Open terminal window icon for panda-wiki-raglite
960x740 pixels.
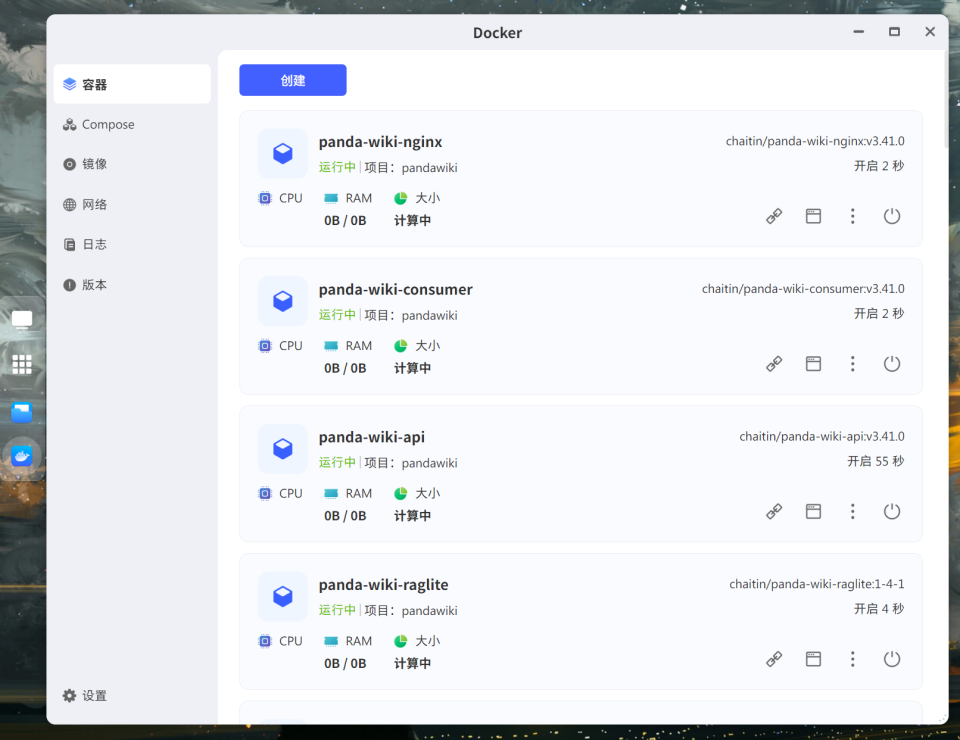[x=813, y=659]
